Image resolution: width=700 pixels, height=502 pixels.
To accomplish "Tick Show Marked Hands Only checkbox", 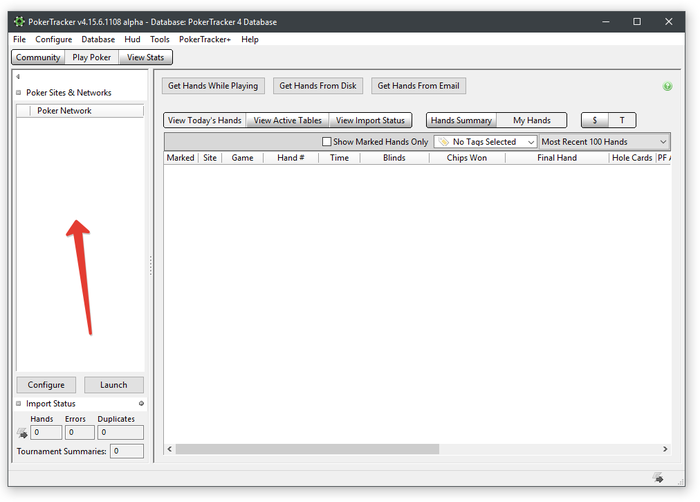I will pyautogui.click(x=326, y=142).
